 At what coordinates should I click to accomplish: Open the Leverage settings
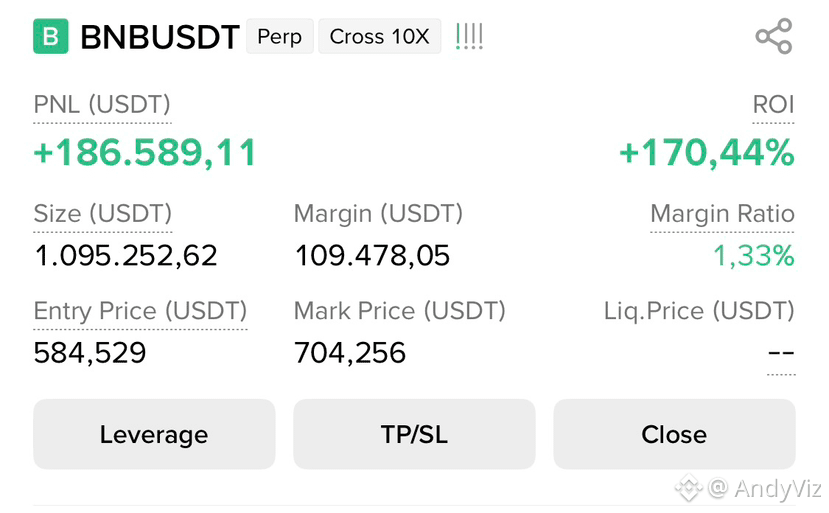pos(154,434)
